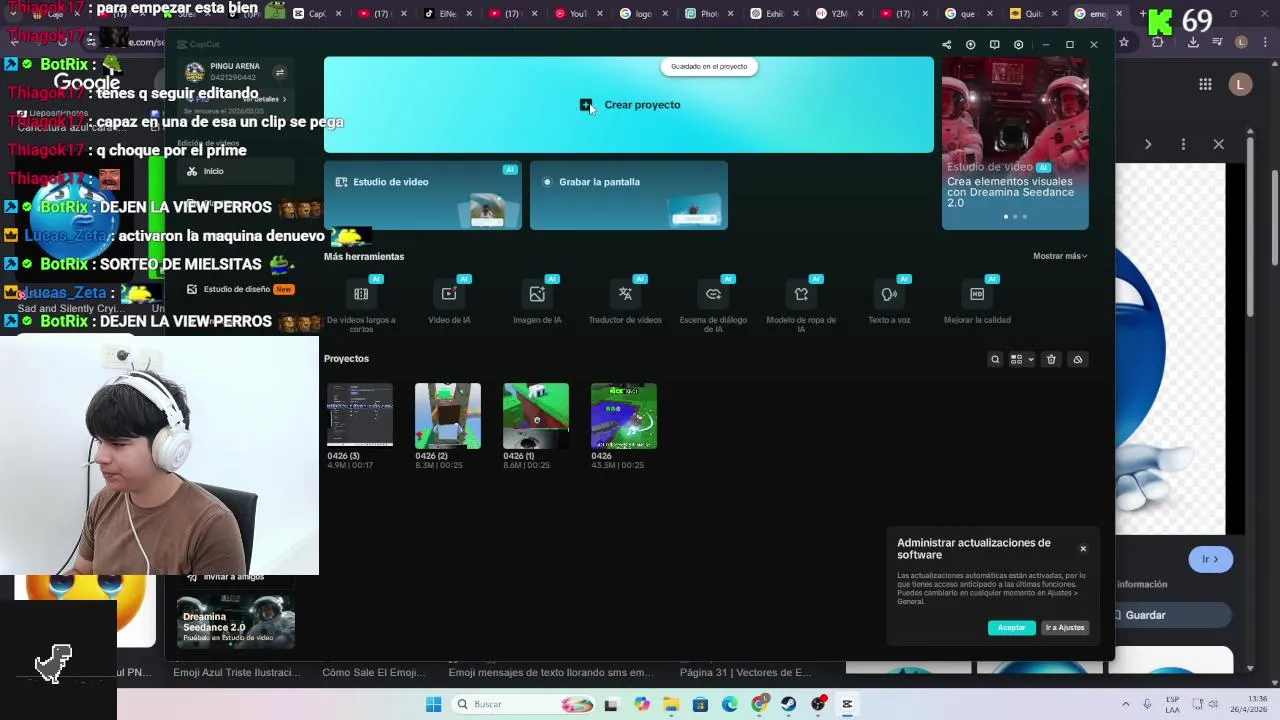Click the Guardar button in browser panel
The image size is (1280, 720).
[1172, 616]
